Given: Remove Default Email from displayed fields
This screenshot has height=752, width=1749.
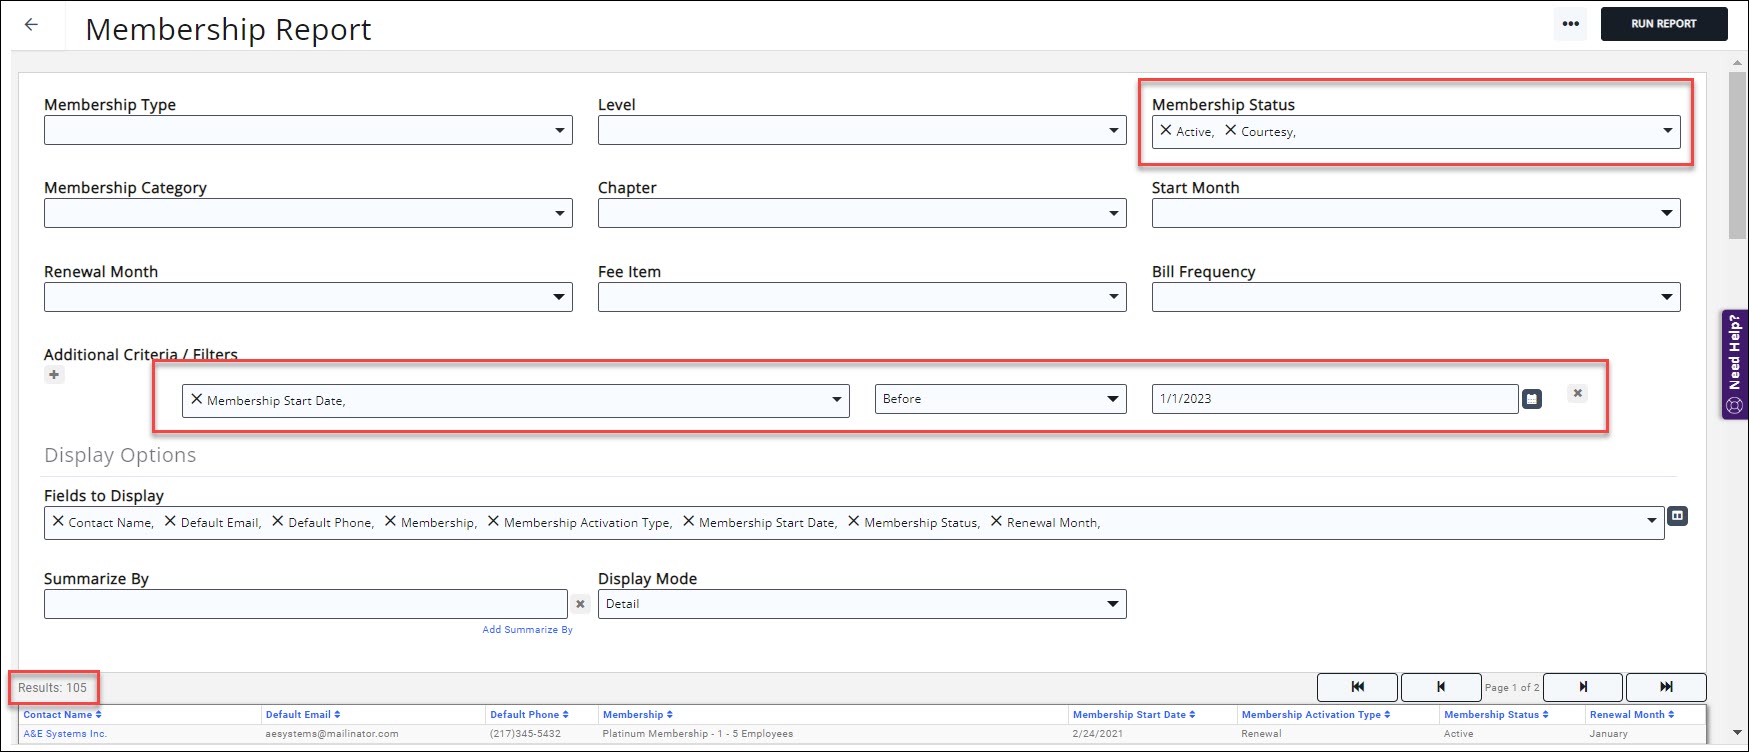Looking at the screenshot, I should (x=170, y=521).
